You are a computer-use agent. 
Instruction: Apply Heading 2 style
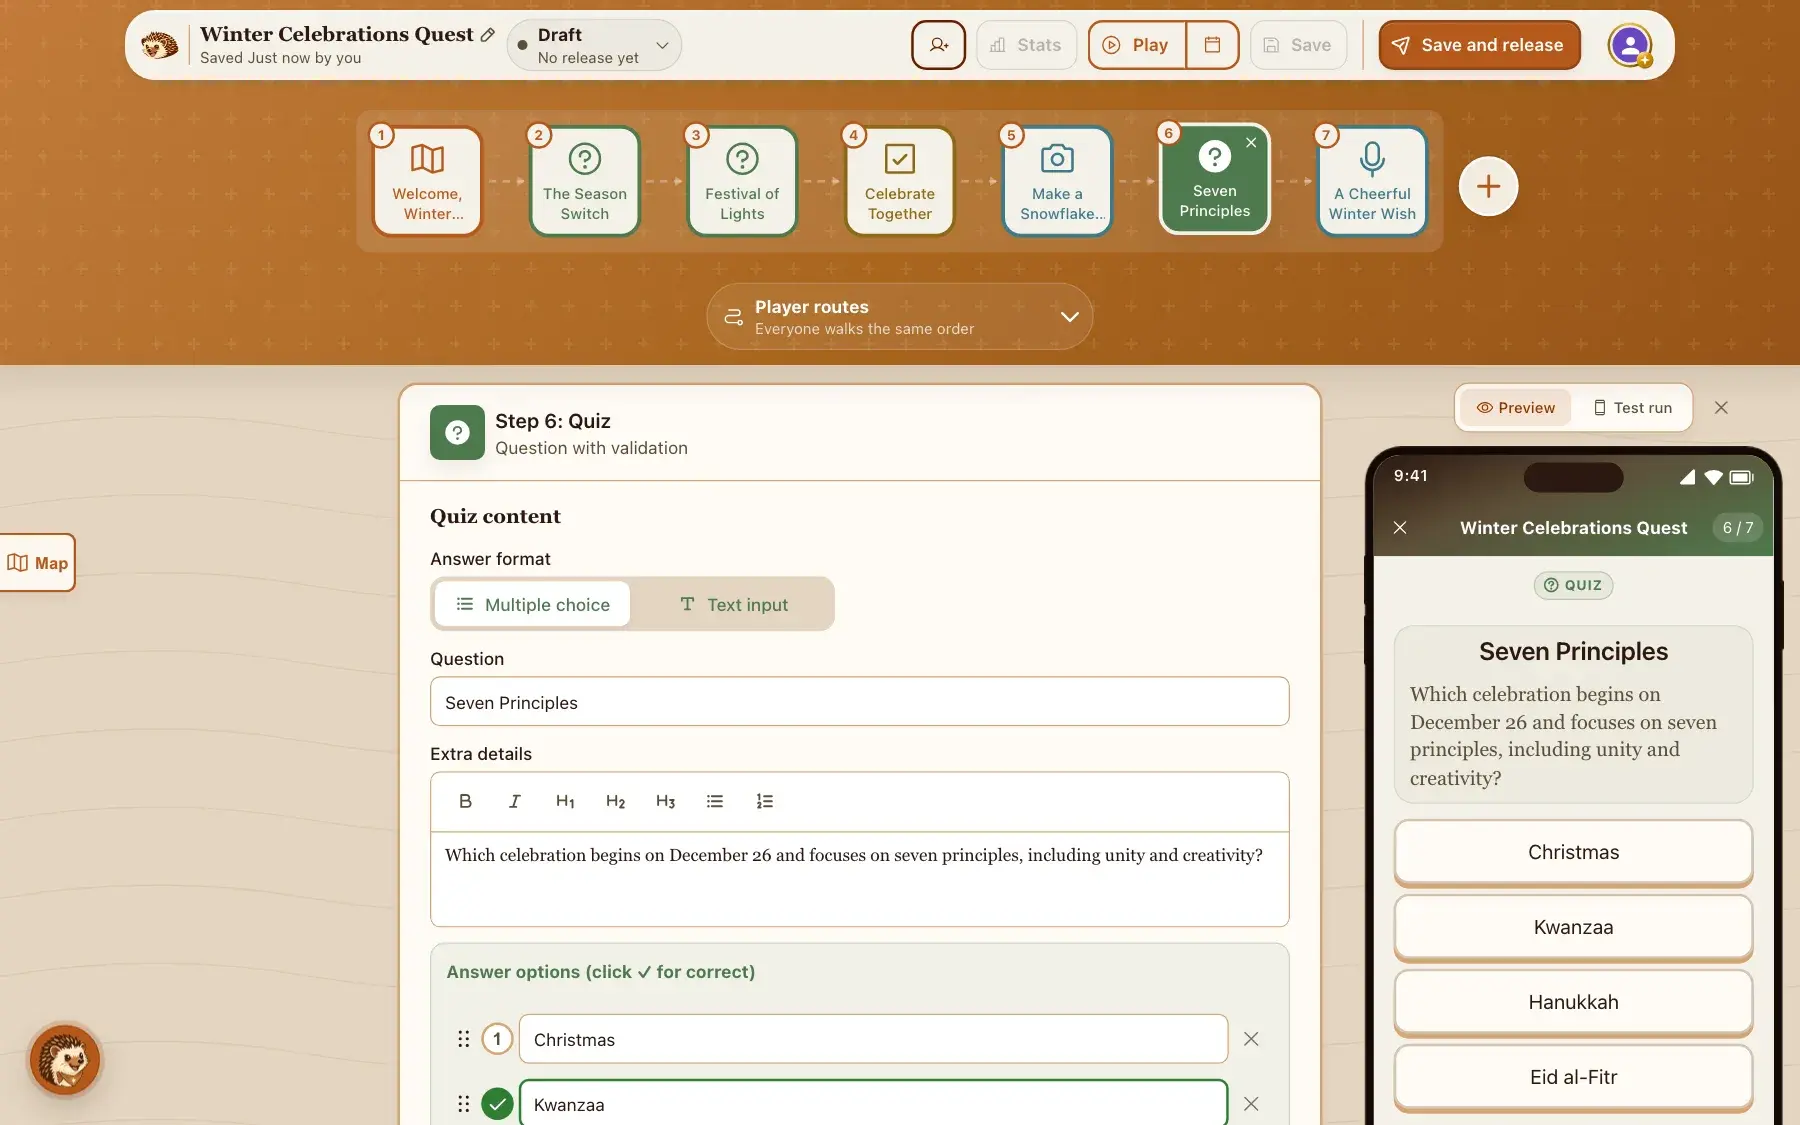coord(615,801)
